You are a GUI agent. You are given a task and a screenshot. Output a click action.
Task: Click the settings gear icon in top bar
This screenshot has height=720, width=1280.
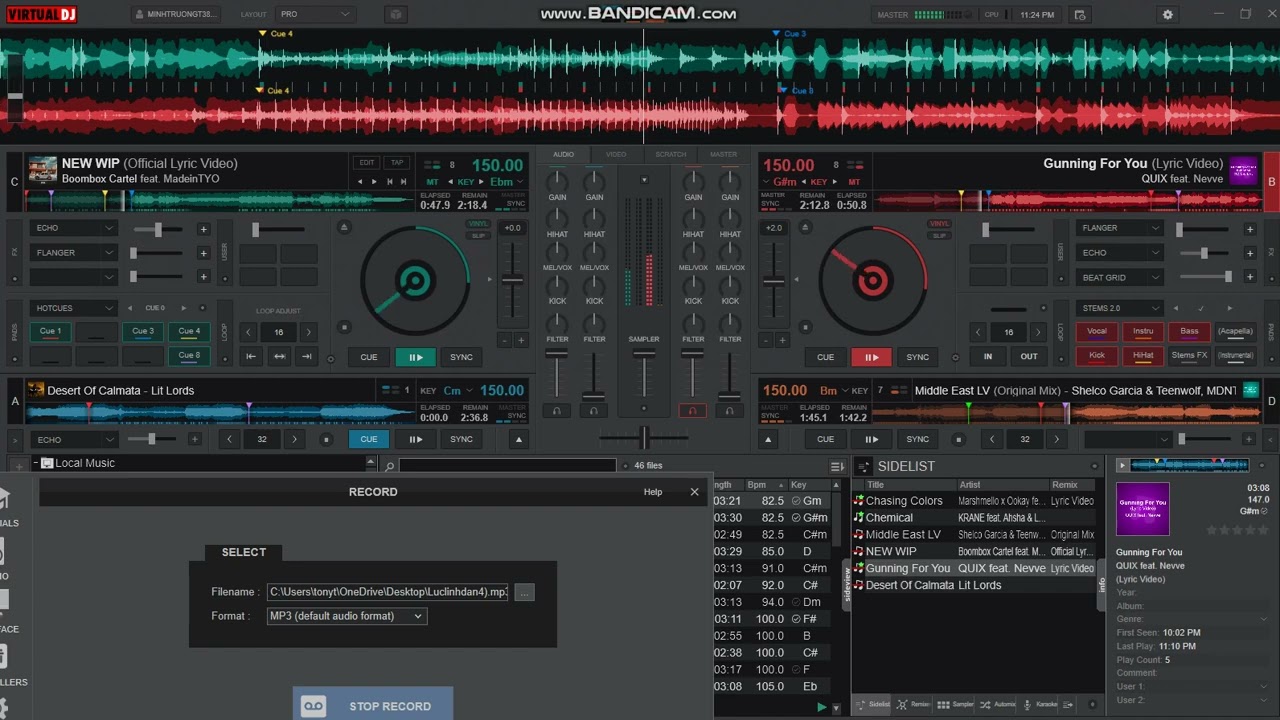coord(1167,15)
